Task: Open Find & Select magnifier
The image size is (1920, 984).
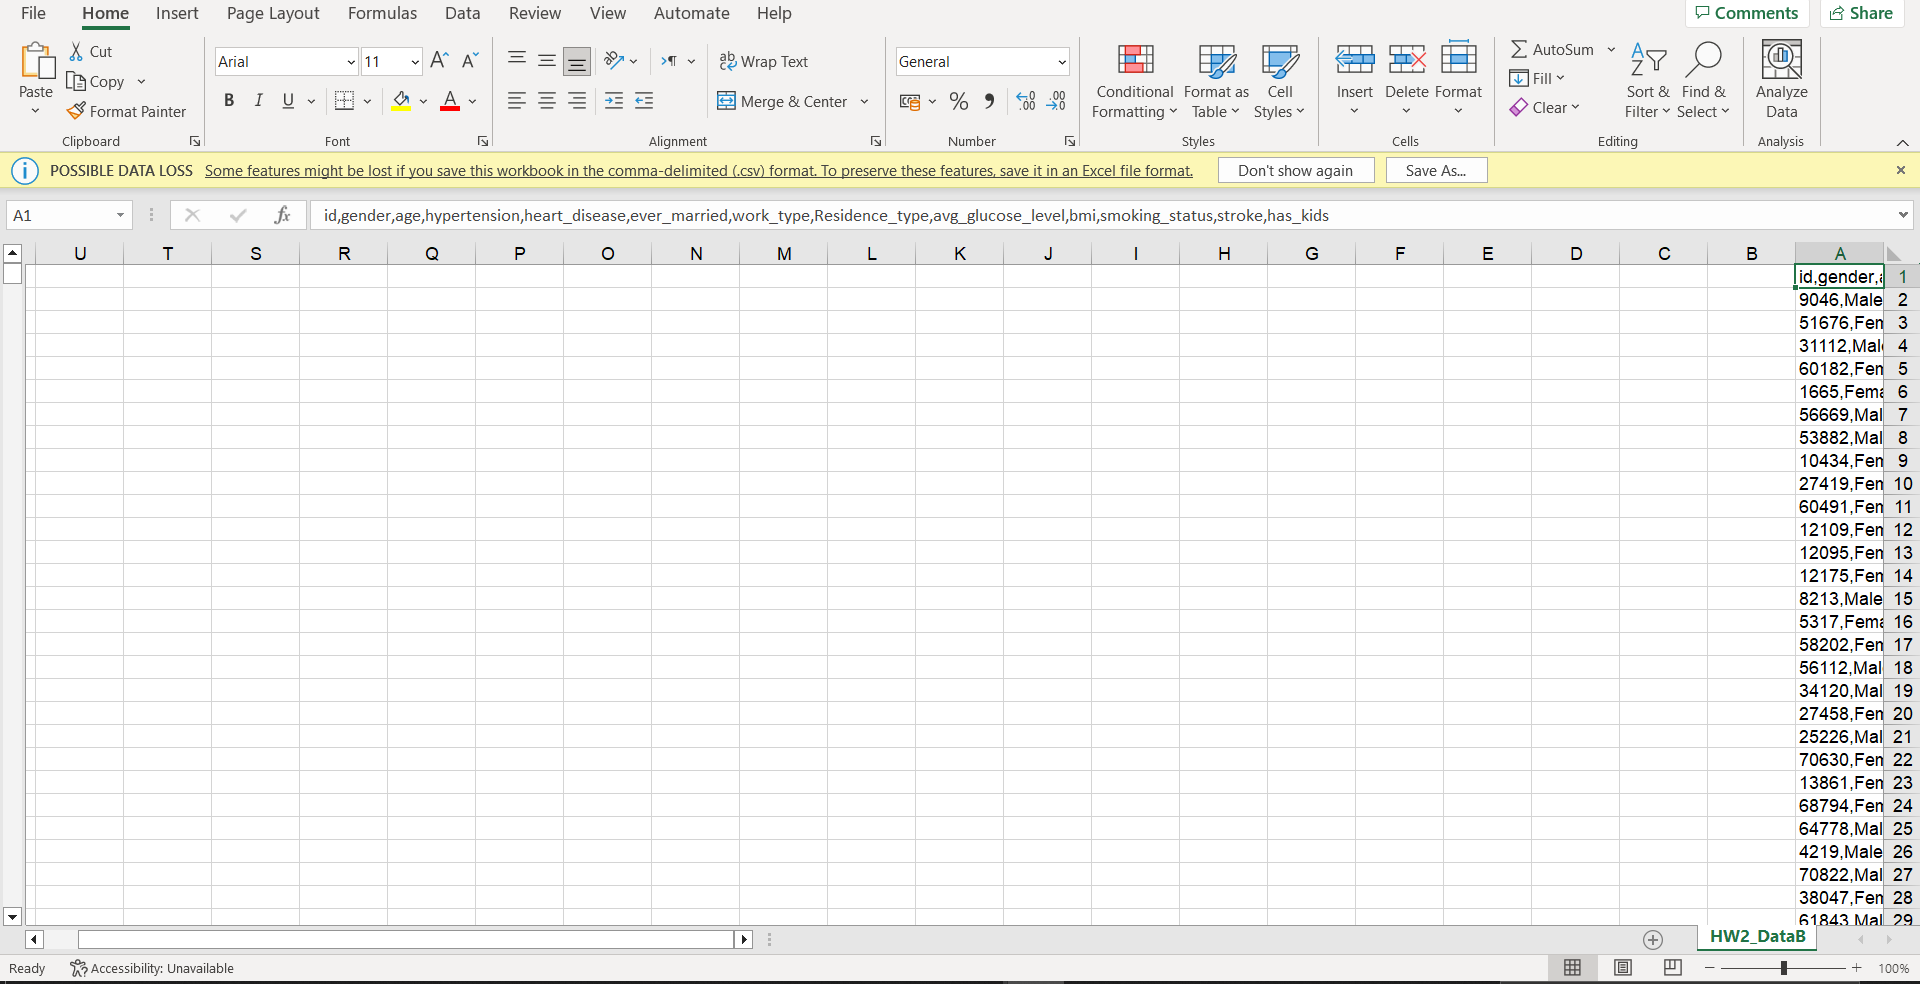Action: (x=1704, y=82)
